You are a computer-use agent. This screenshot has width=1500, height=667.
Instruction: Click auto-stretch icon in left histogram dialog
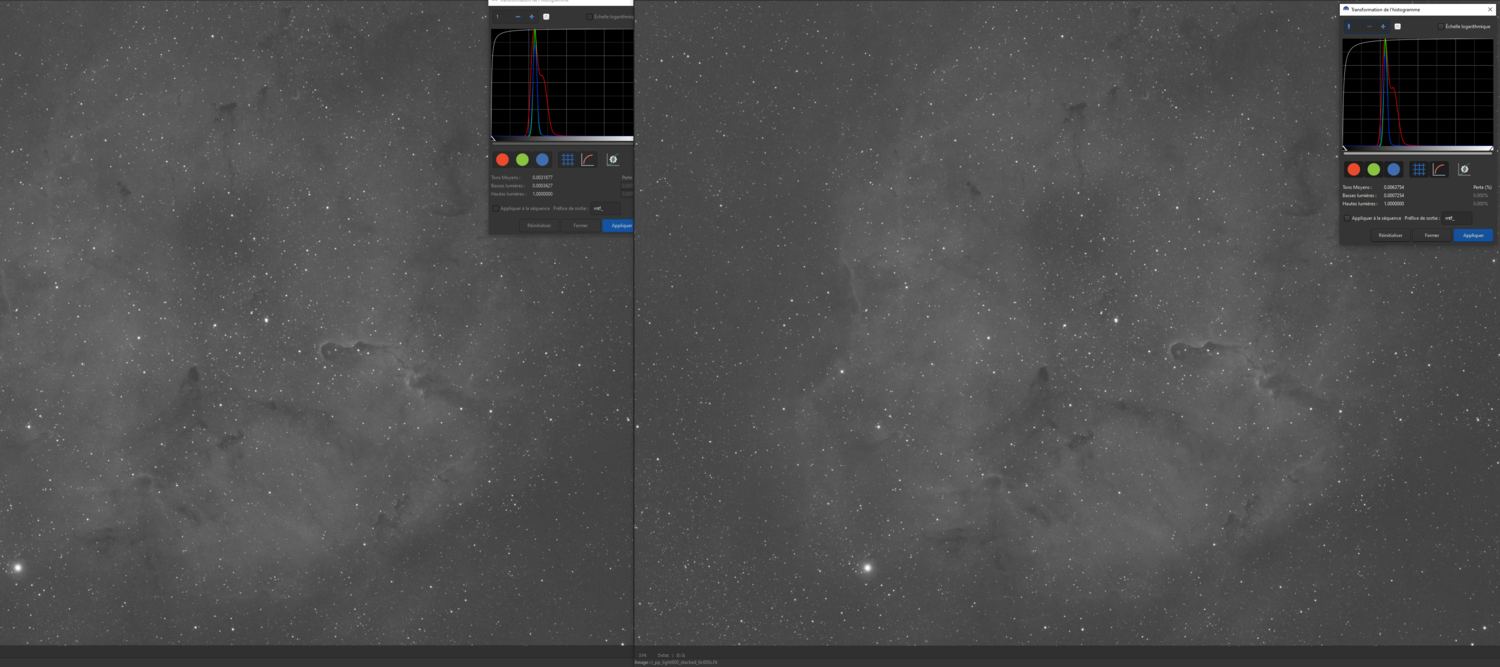613,159
